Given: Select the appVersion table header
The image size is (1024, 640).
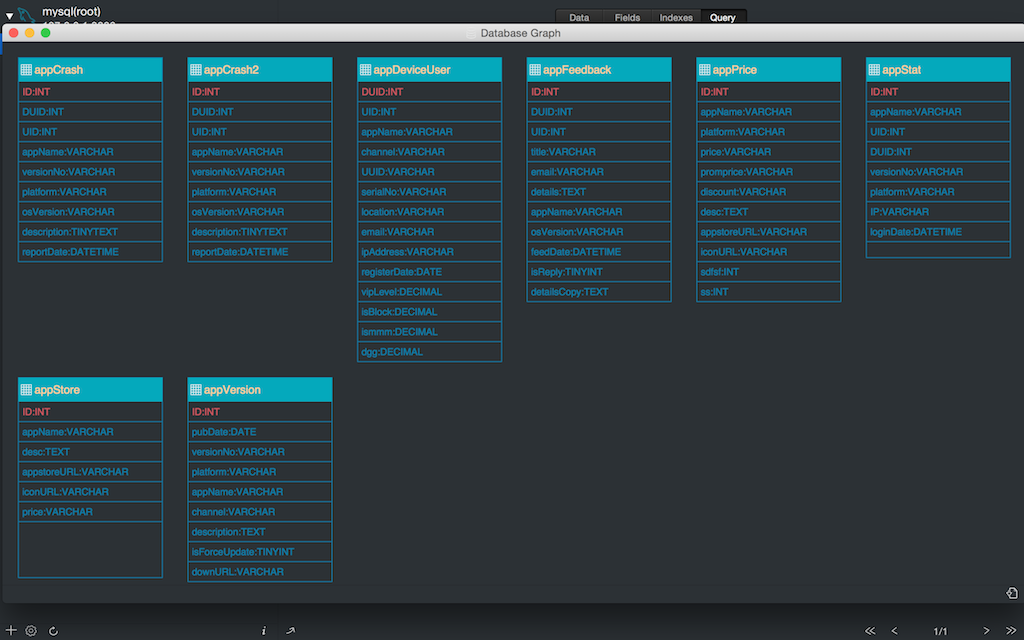Looking at the screenshot, I should click(259, 390).
